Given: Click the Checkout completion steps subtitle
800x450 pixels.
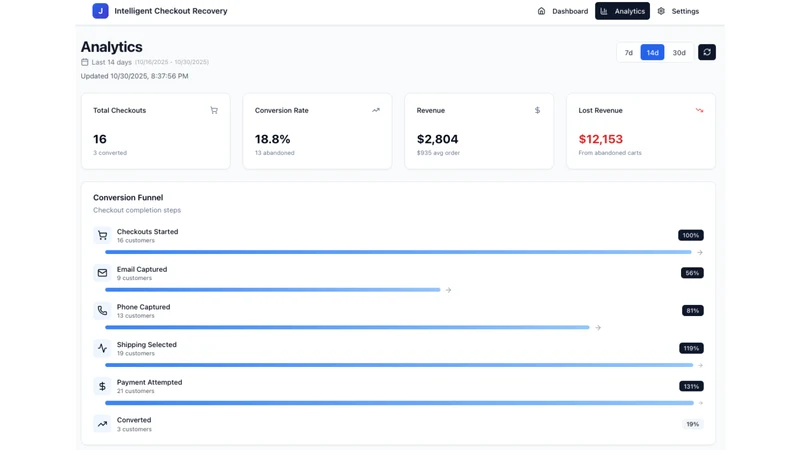Looking at the screenshot, I should [x=137, y=210].
